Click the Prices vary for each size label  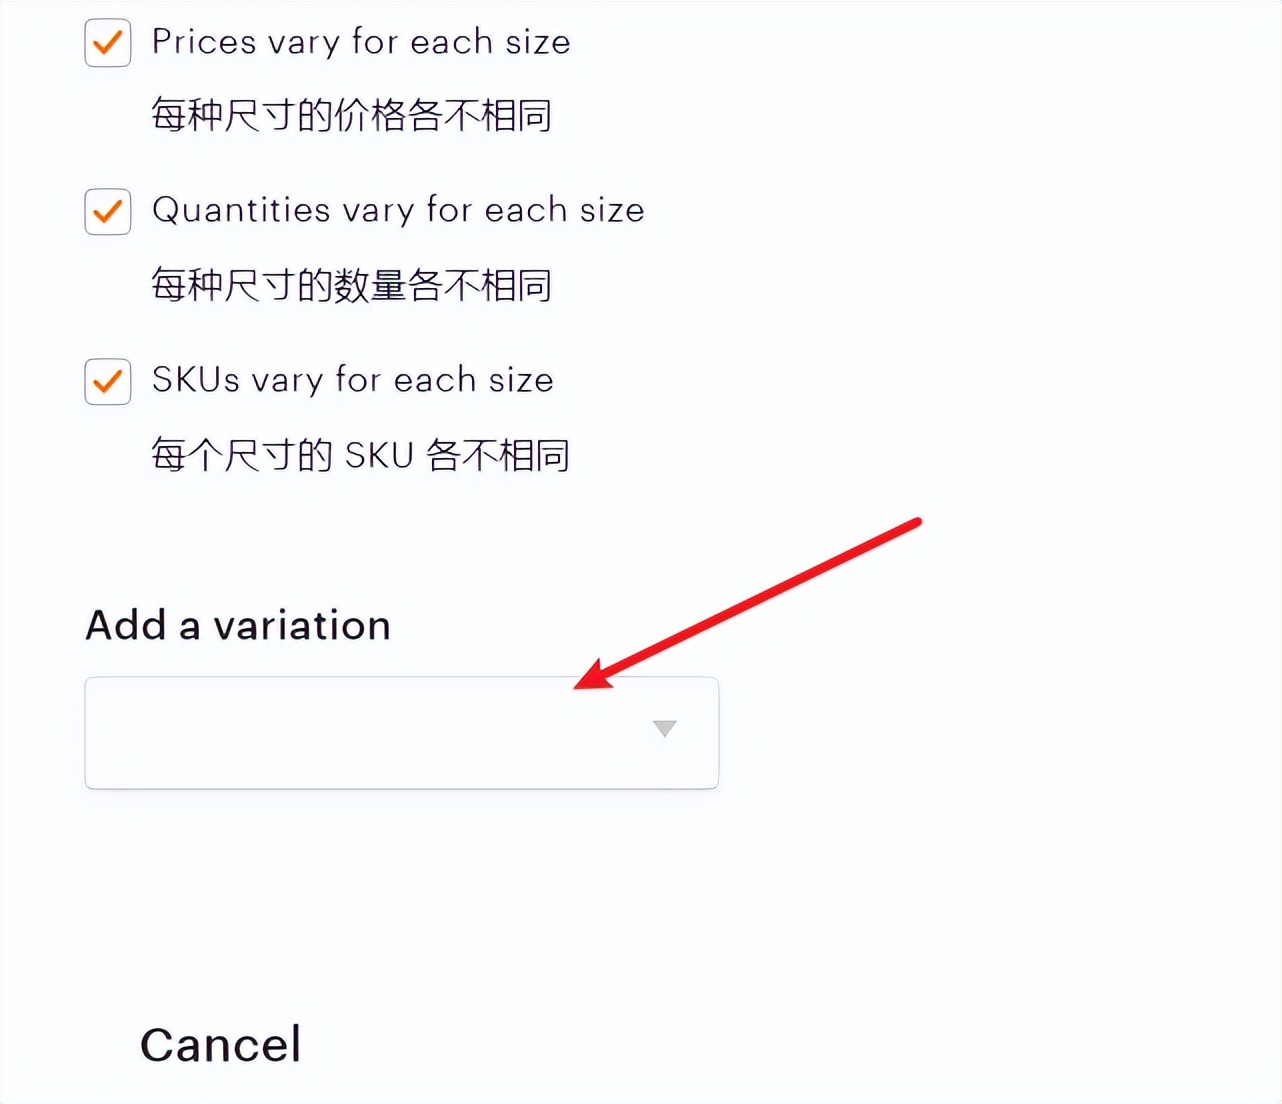point(360,42)
